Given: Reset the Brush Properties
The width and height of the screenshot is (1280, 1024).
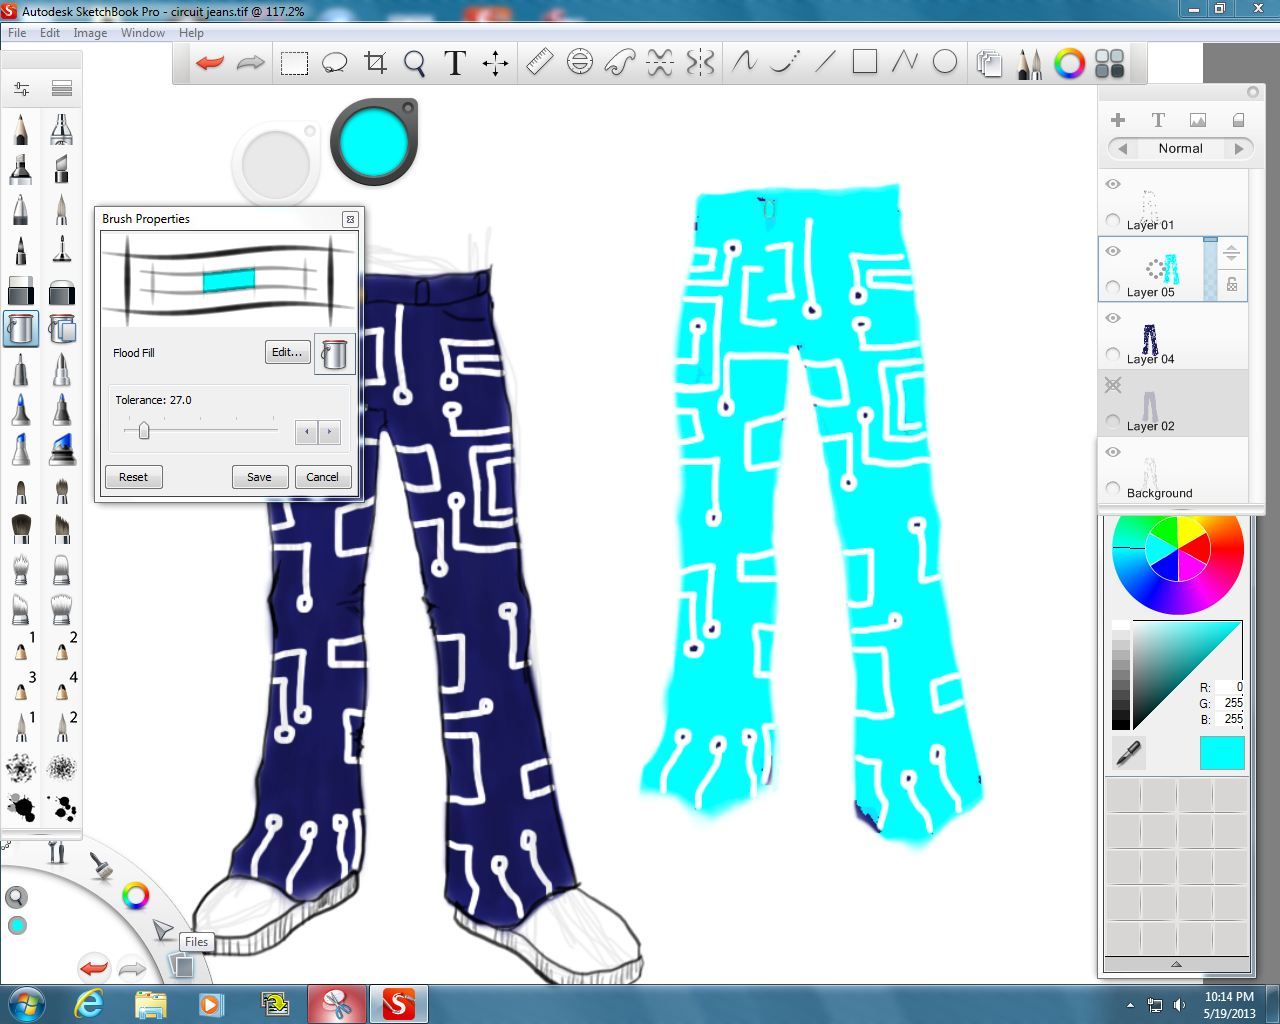Looking at the screenshot, I should point(133,477).
